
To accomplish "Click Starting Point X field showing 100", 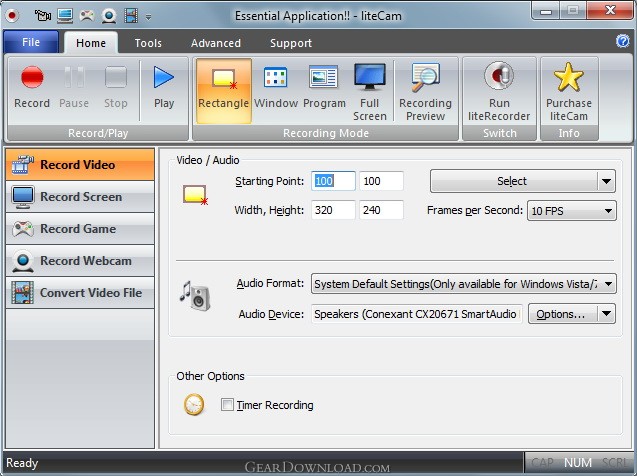I will pyautogui.click(x=333, y=181).
